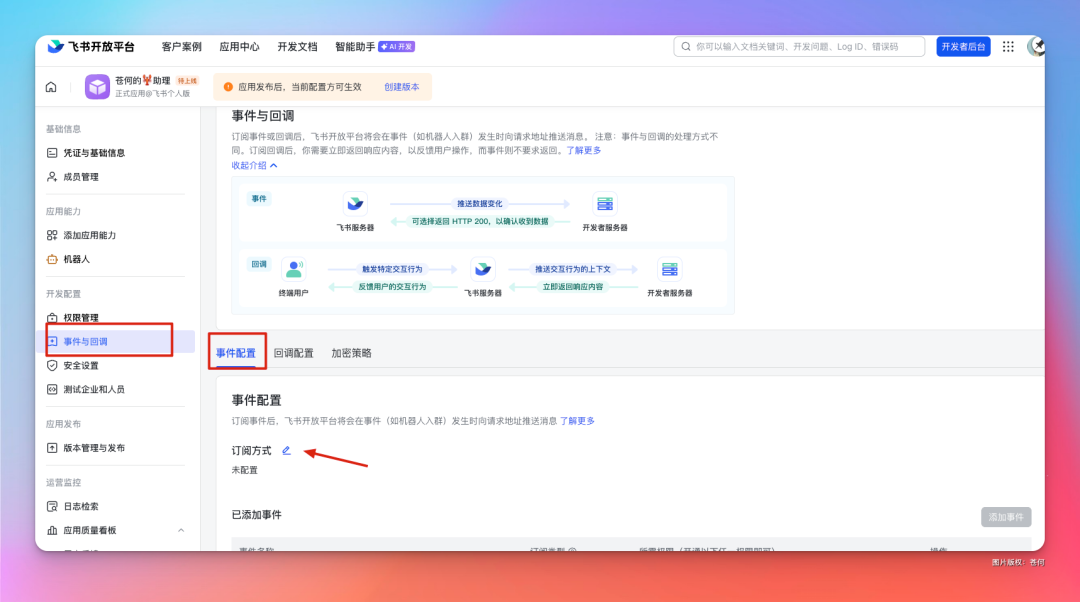The image size is (1080, 602).
Task: Click the home icon in the breadcrumb bar
Action: click(50, 87)
